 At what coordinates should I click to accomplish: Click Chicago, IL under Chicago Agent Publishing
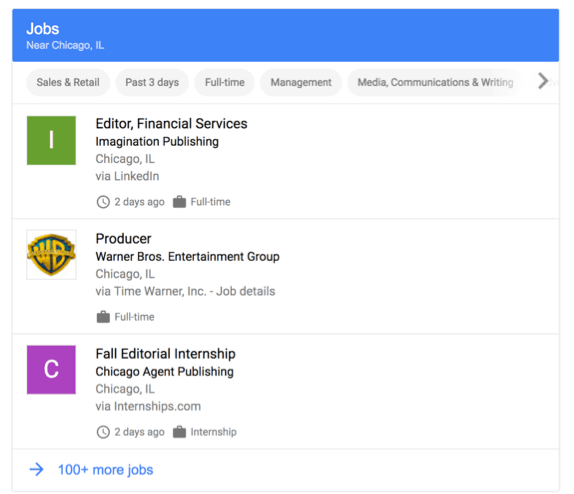tap(125, 389)
